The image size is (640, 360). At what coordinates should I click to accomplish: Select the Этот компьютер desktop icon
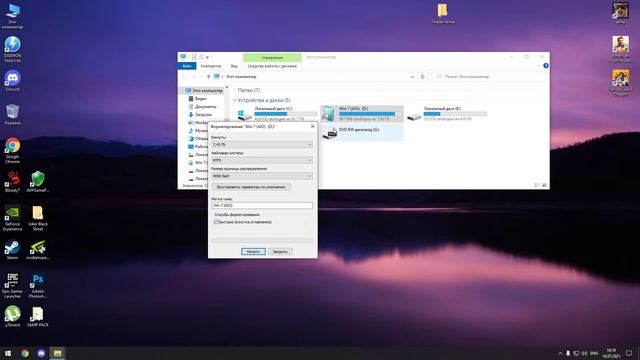tap(13, 16)
